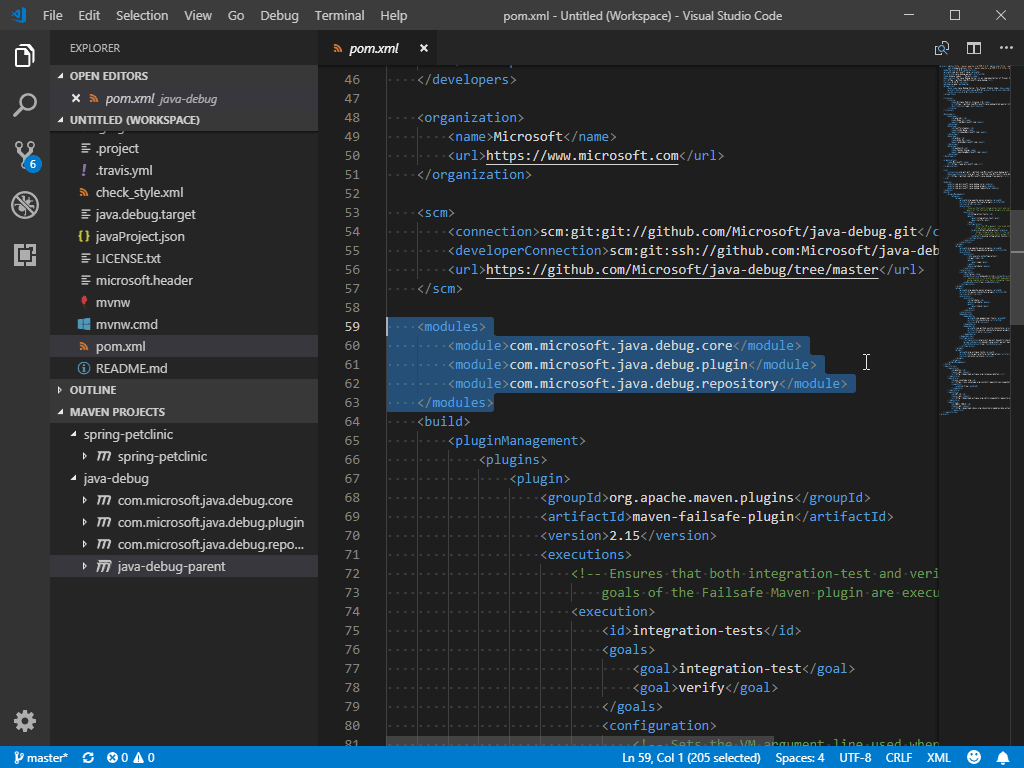Viewport: 1024px width, 768px height.
Task: Expand the java-debug-parent Maven project
Action: [85, 566]
